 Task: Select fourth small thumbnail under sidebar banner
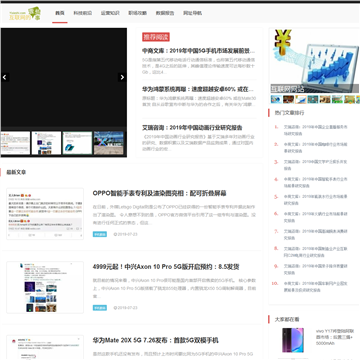click(x=313, y=99)
